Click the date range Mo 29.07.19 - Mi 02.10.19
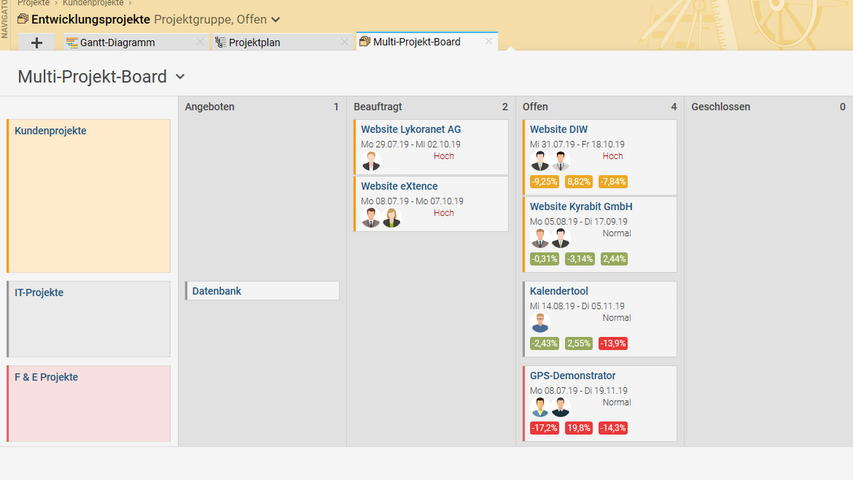 [x=411, y=145]
